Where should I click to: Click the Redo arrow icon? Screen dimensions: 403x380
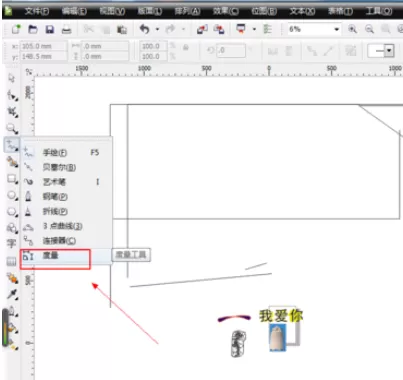(170, 29)
